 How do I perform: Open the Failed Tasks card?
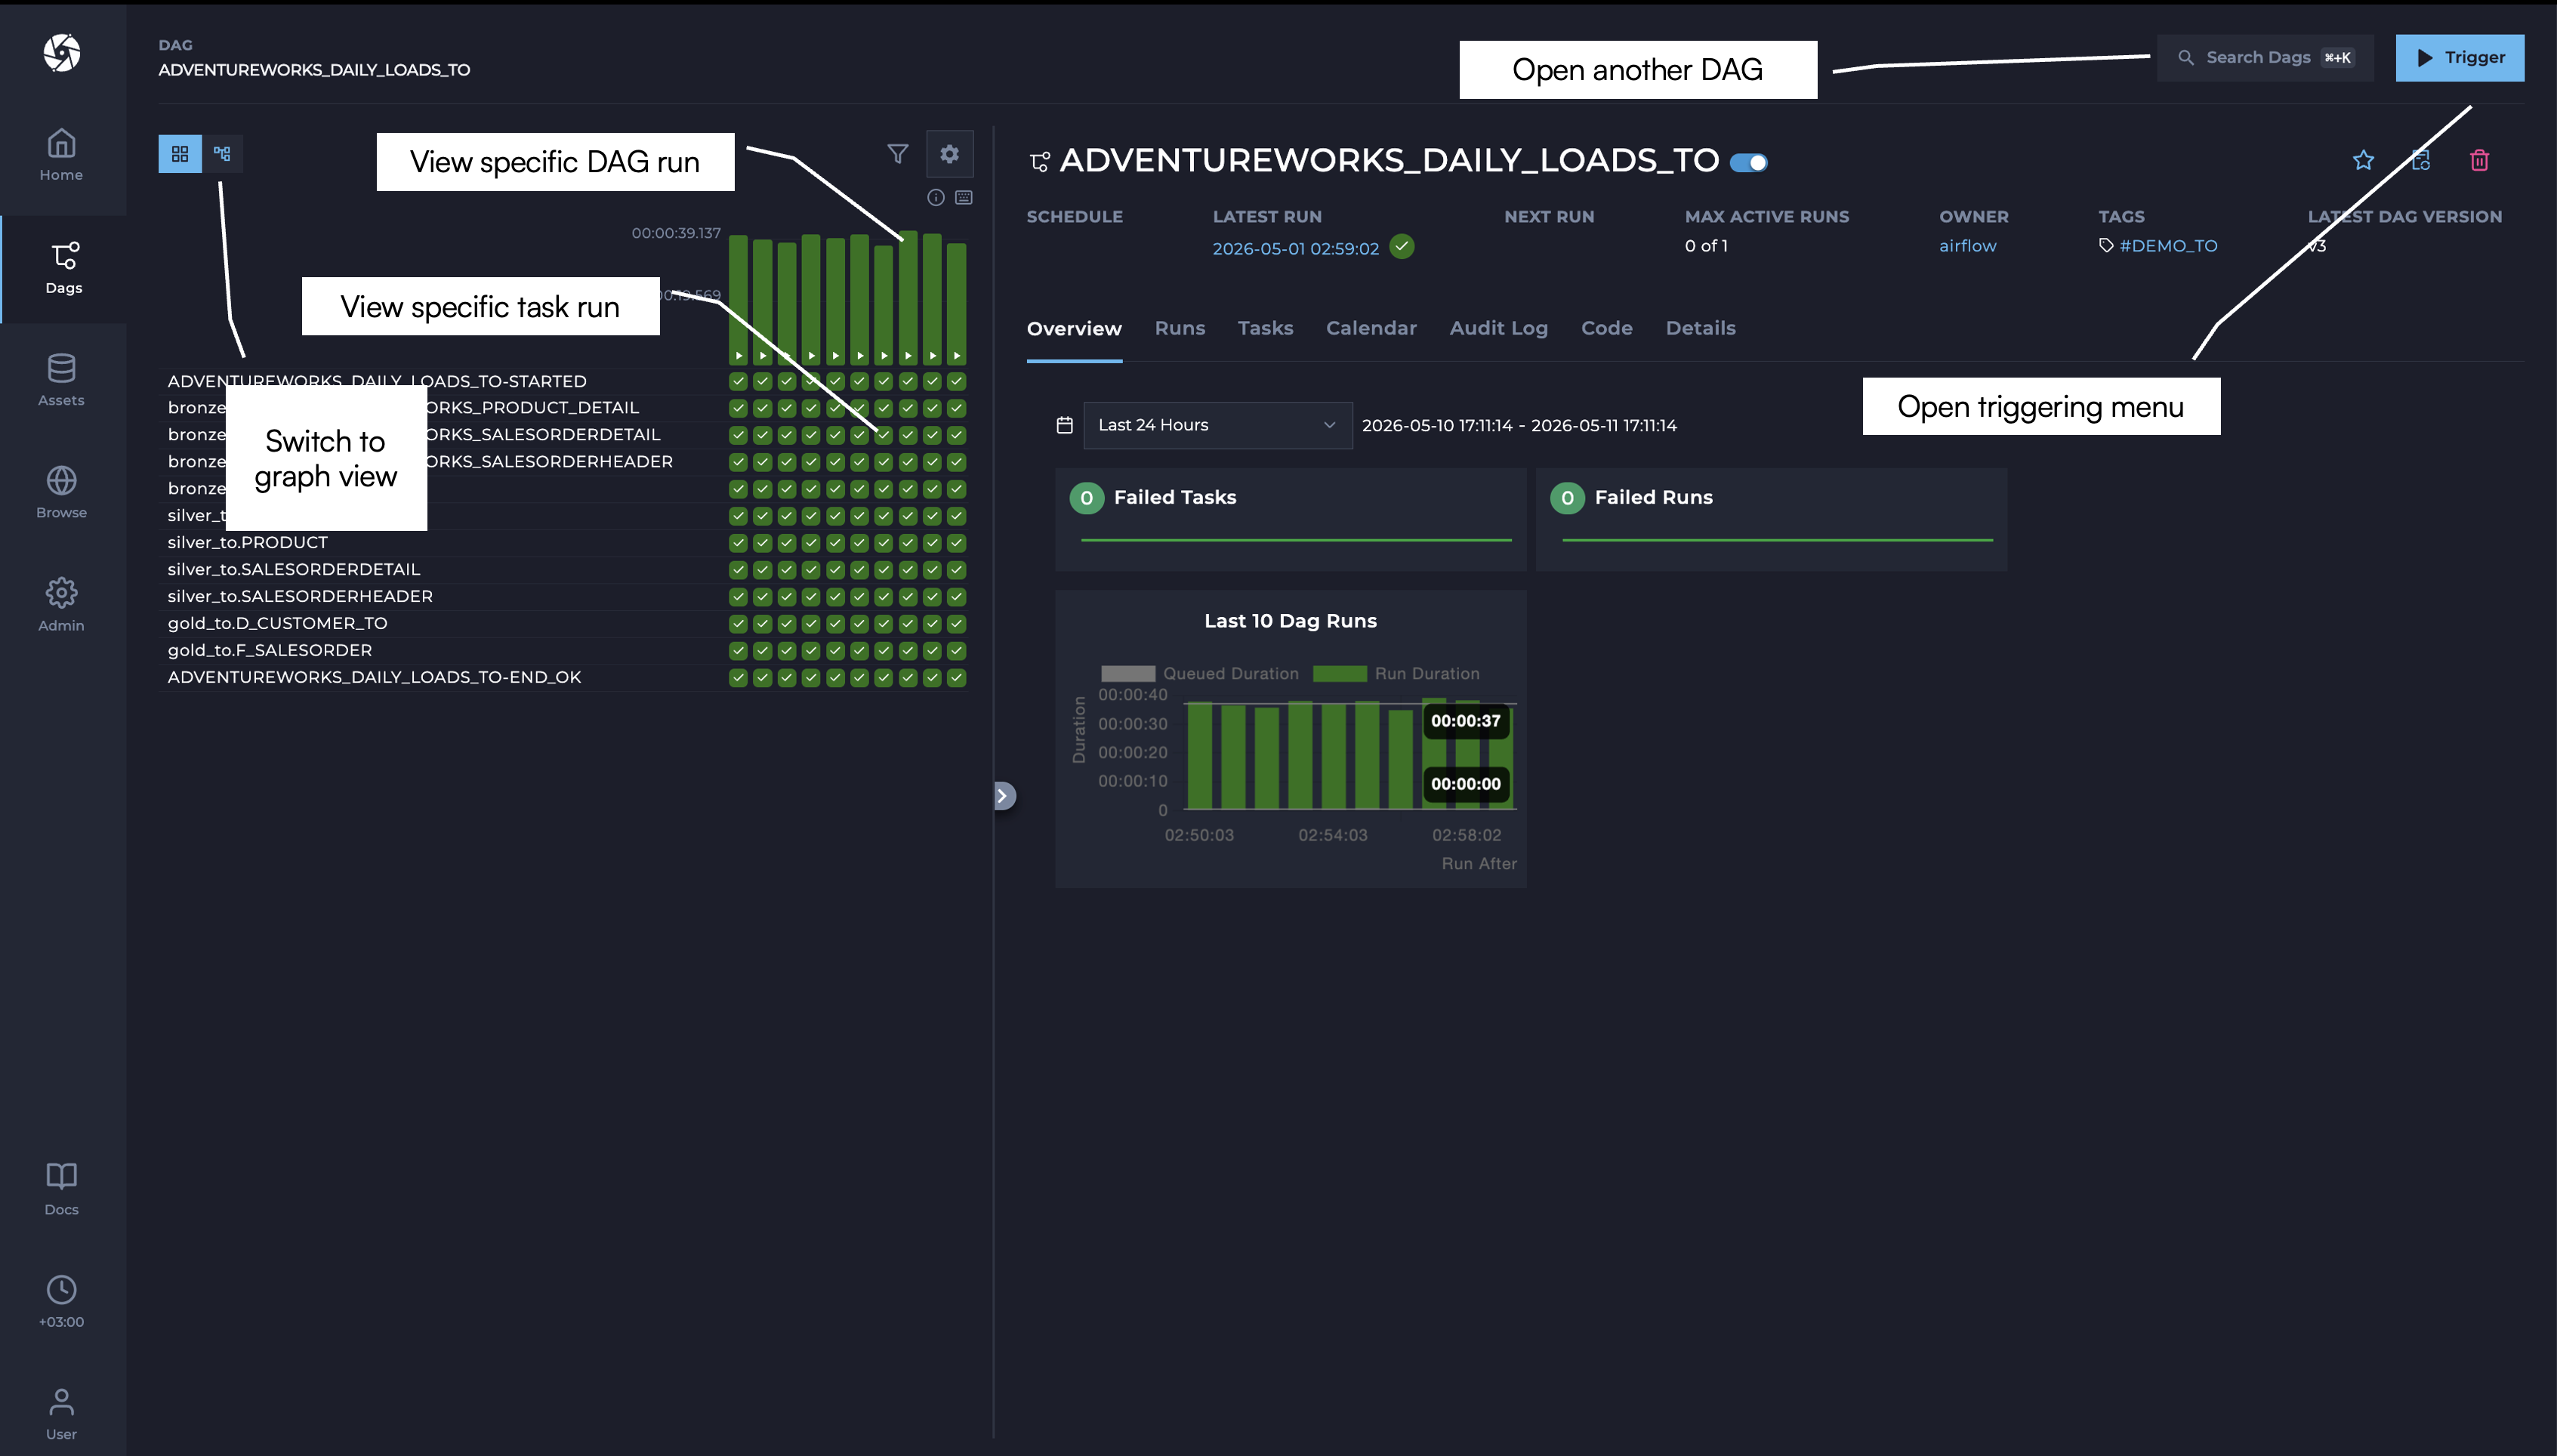pos(1290,519)
